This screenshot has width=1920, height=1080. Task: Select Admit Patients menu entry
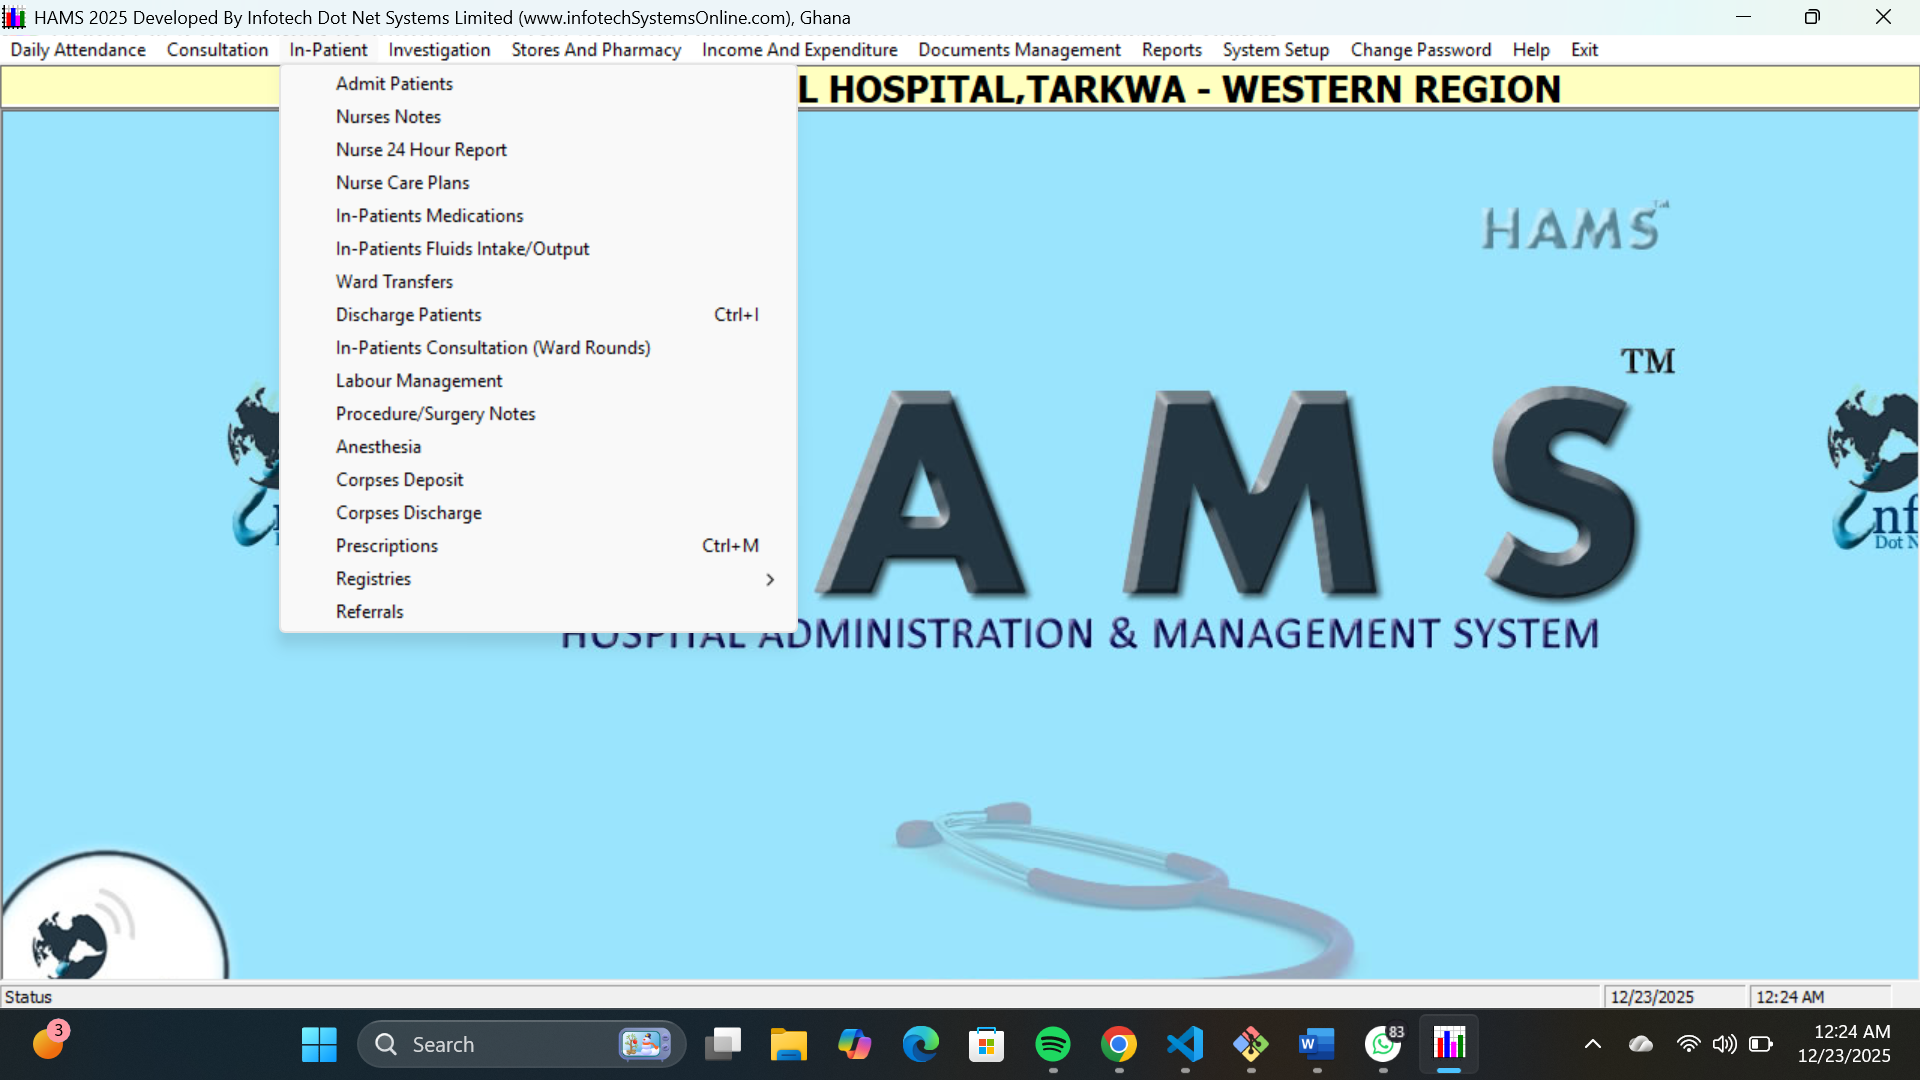point(394,84)
